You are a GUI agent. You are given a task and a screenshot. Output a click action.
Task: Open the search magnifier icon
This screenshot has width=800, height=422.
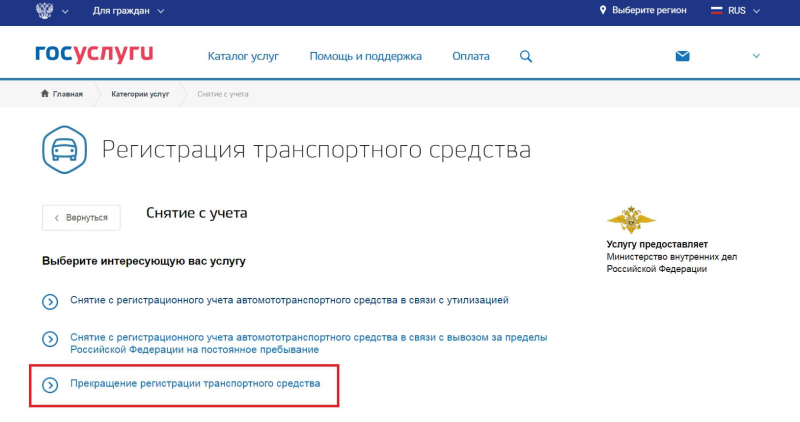point(526,56)
